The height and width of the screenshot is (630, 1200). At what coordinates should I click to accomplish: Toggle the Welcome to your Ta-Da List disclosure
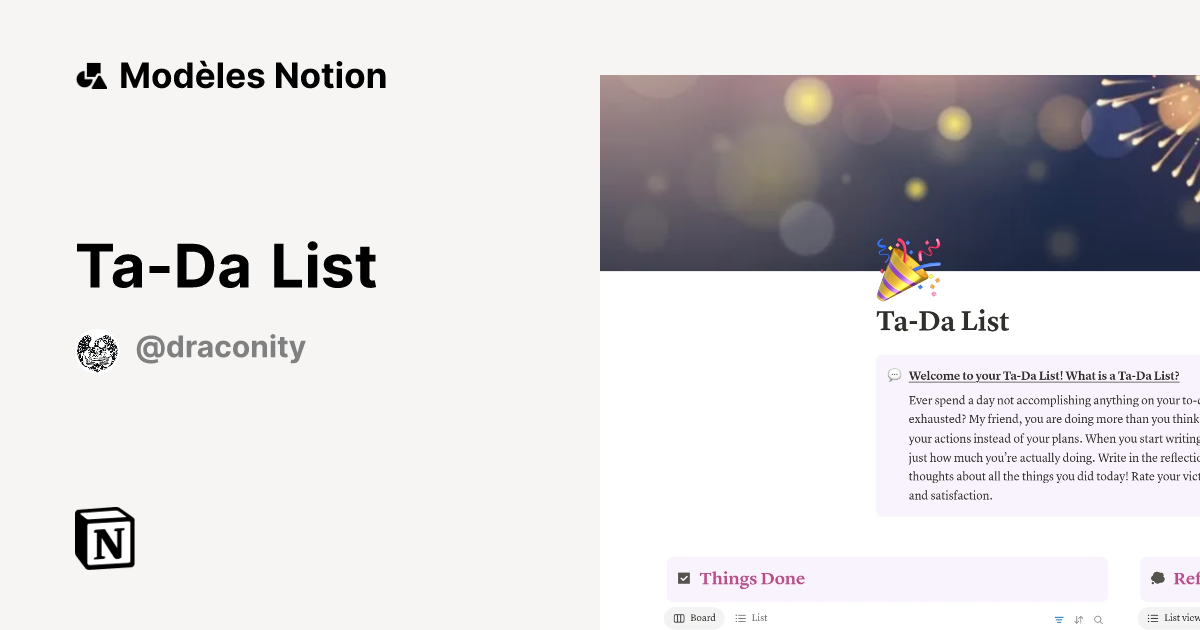point(1044,375)
